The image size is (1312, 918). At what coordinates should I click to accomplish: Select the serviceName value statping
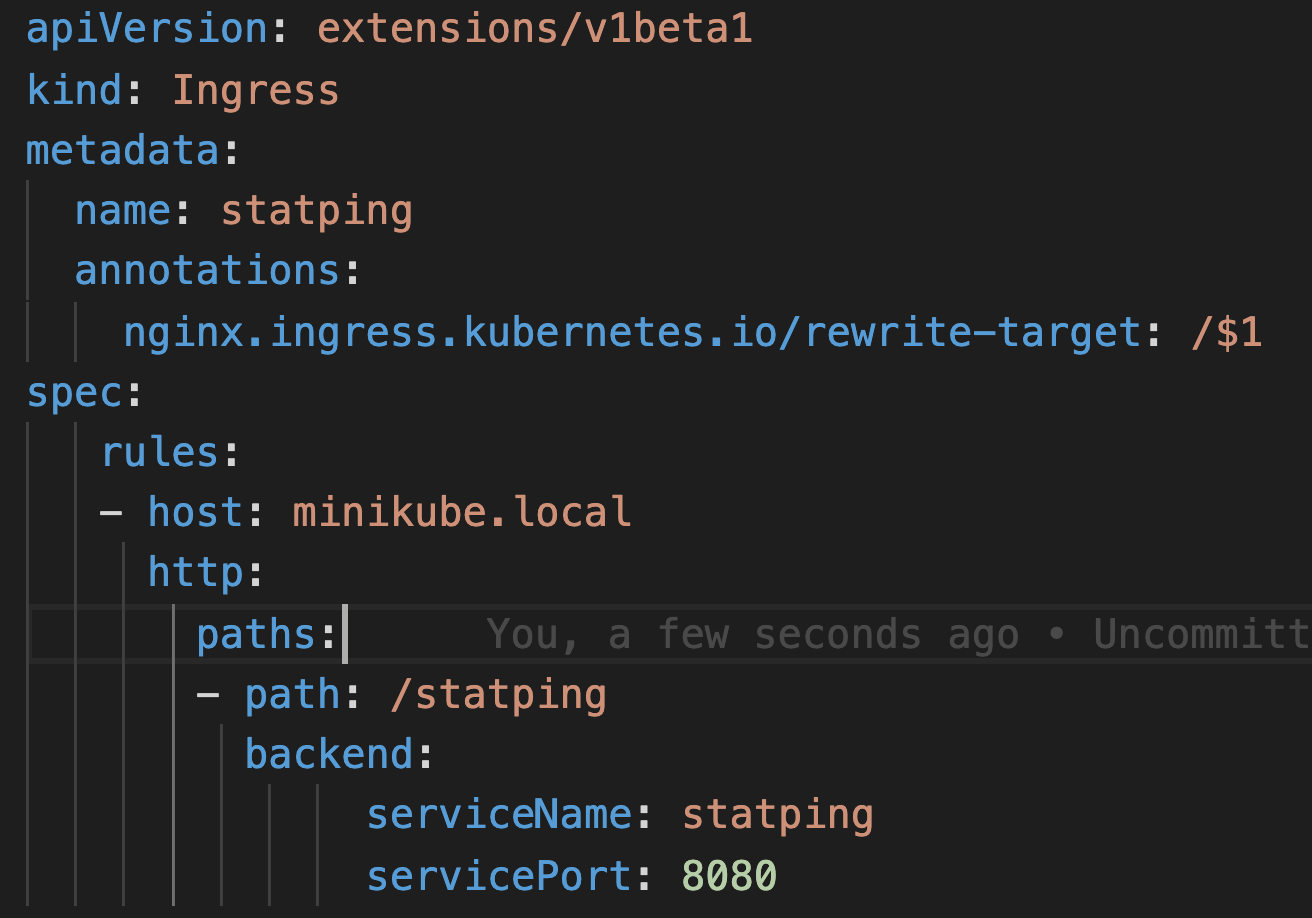point(778,814)
